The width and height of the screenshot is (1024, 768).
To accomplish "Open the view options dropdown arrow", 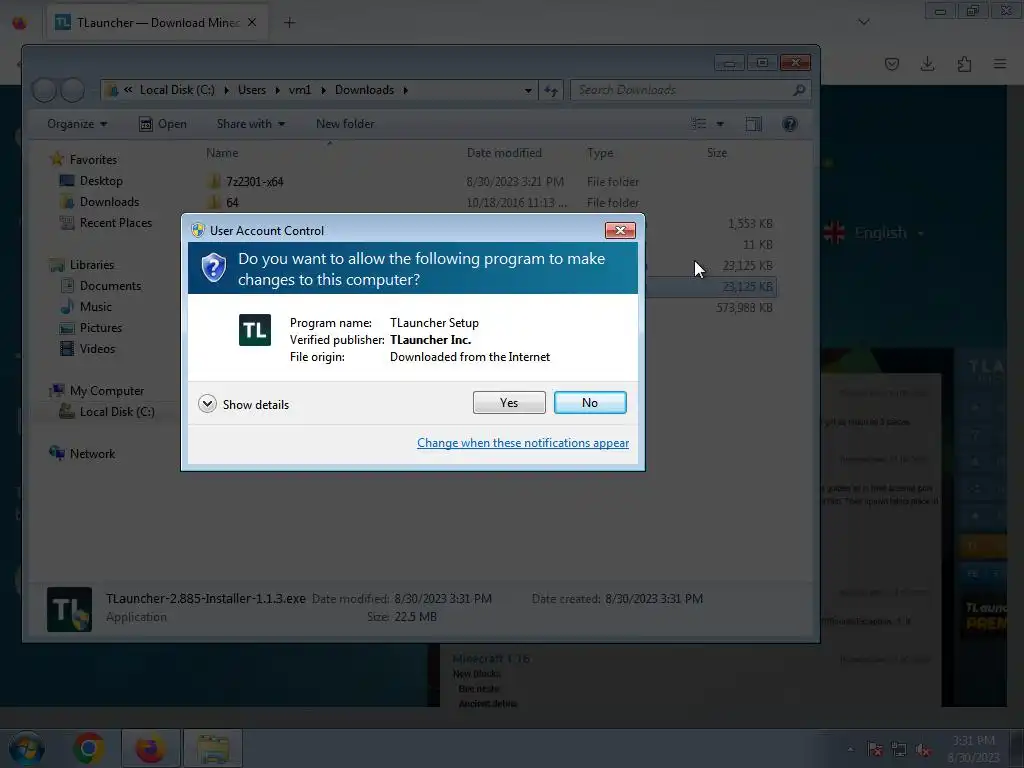I will [720, 123].
